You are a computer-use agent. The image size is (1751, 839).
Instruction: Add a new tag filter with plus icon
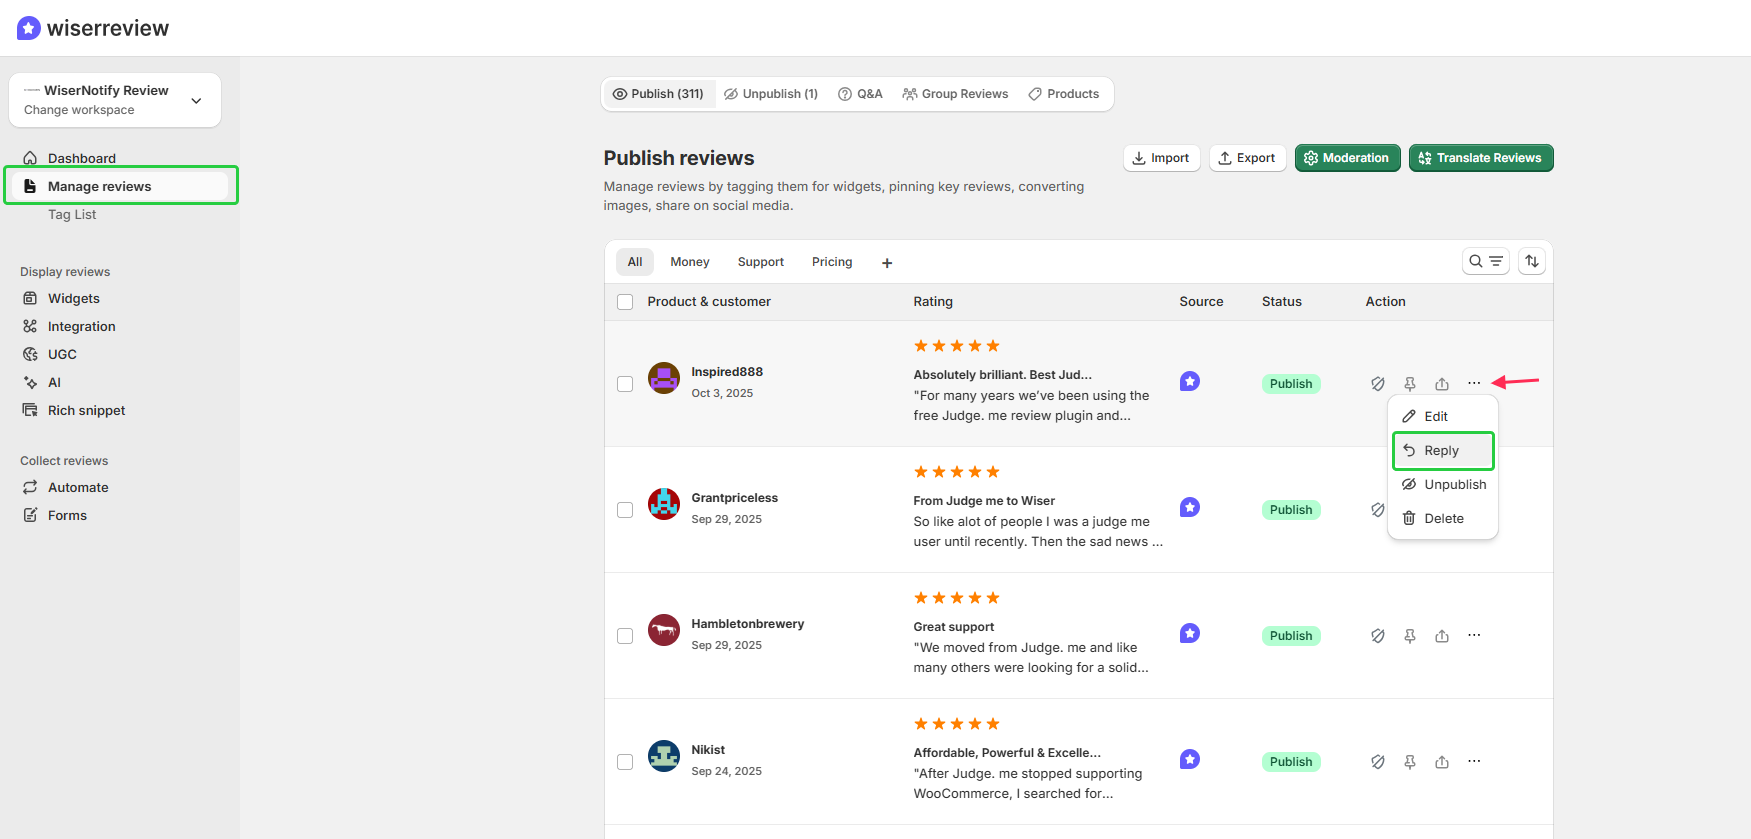(x=887, y=263)
